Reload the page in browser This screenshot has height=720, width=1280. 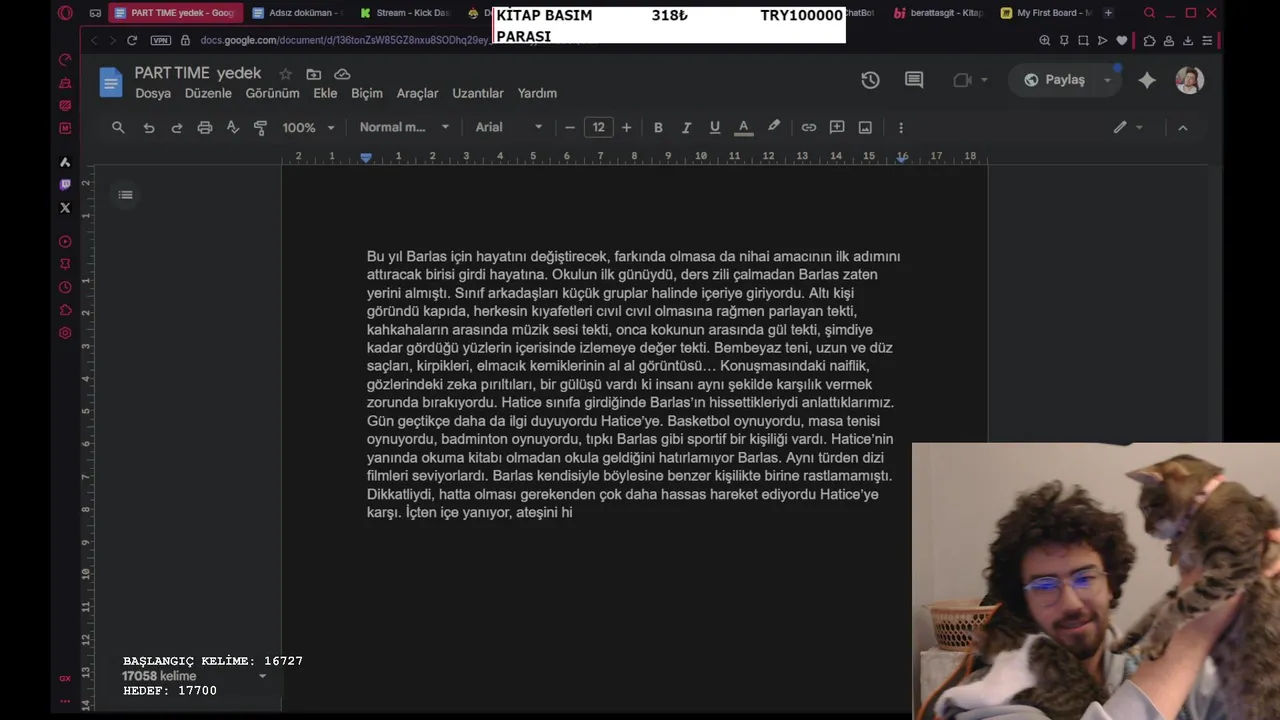(132, 40)
